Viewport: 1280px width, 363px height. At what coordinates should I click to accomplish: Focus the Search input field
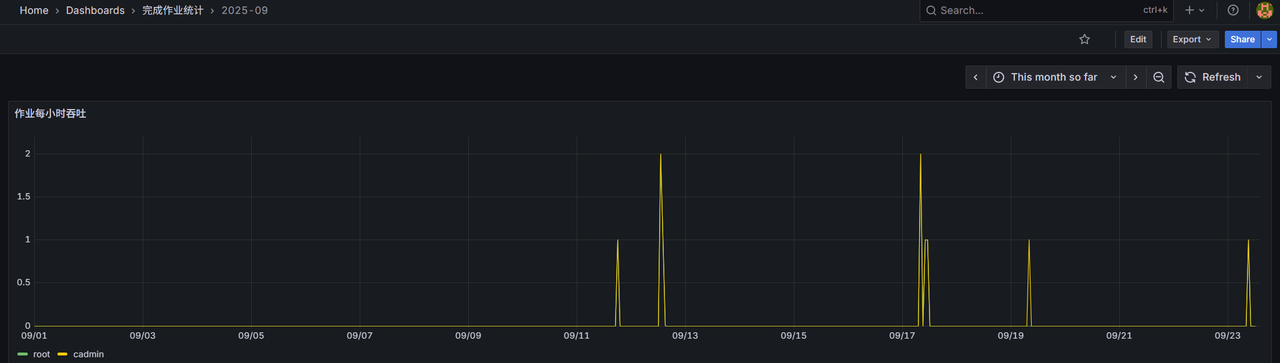click(1046, 10)
